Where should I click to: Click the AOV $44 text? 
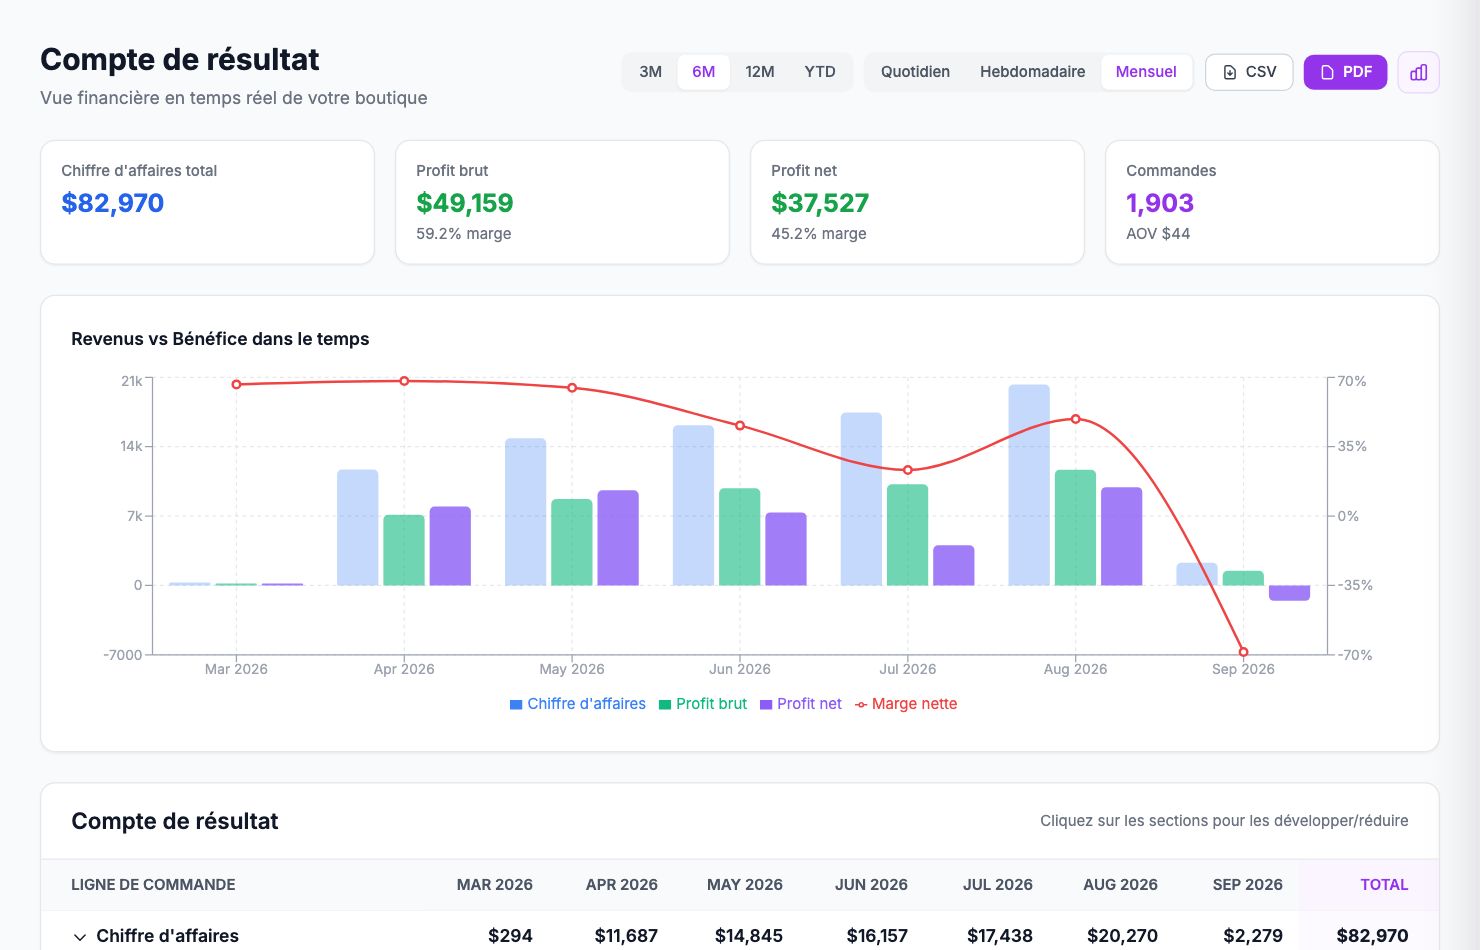tap(1158, 234)
